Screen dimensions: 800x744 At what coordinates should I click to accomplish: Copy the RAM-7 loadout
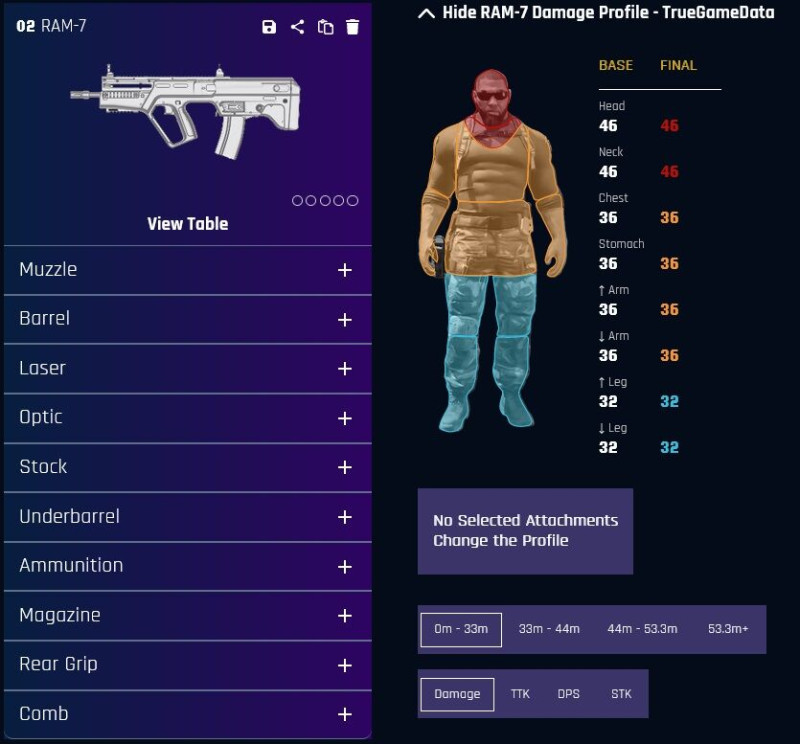click(x=326, y=27)
